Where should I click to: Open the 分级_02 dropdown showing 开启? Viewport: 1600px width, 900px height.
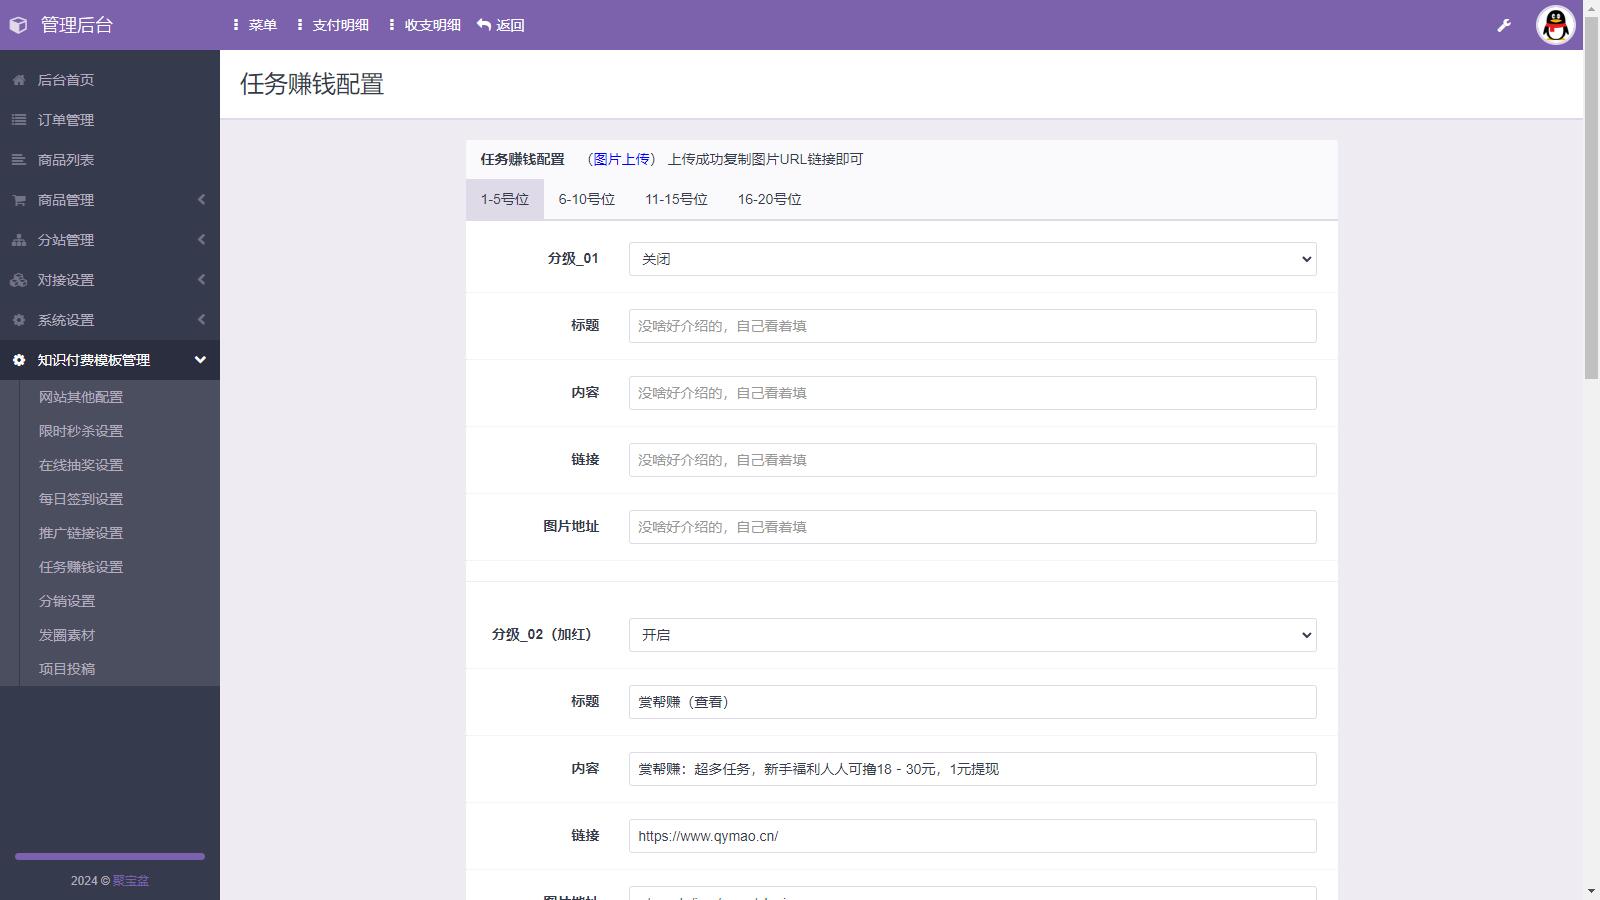point(971,635)
